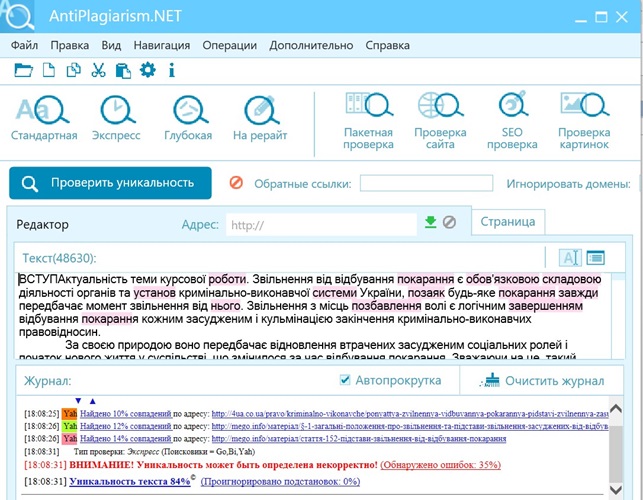Open Пакетная проверка batch check
Viewport: 643px width, 500px height.
(368, 121)
